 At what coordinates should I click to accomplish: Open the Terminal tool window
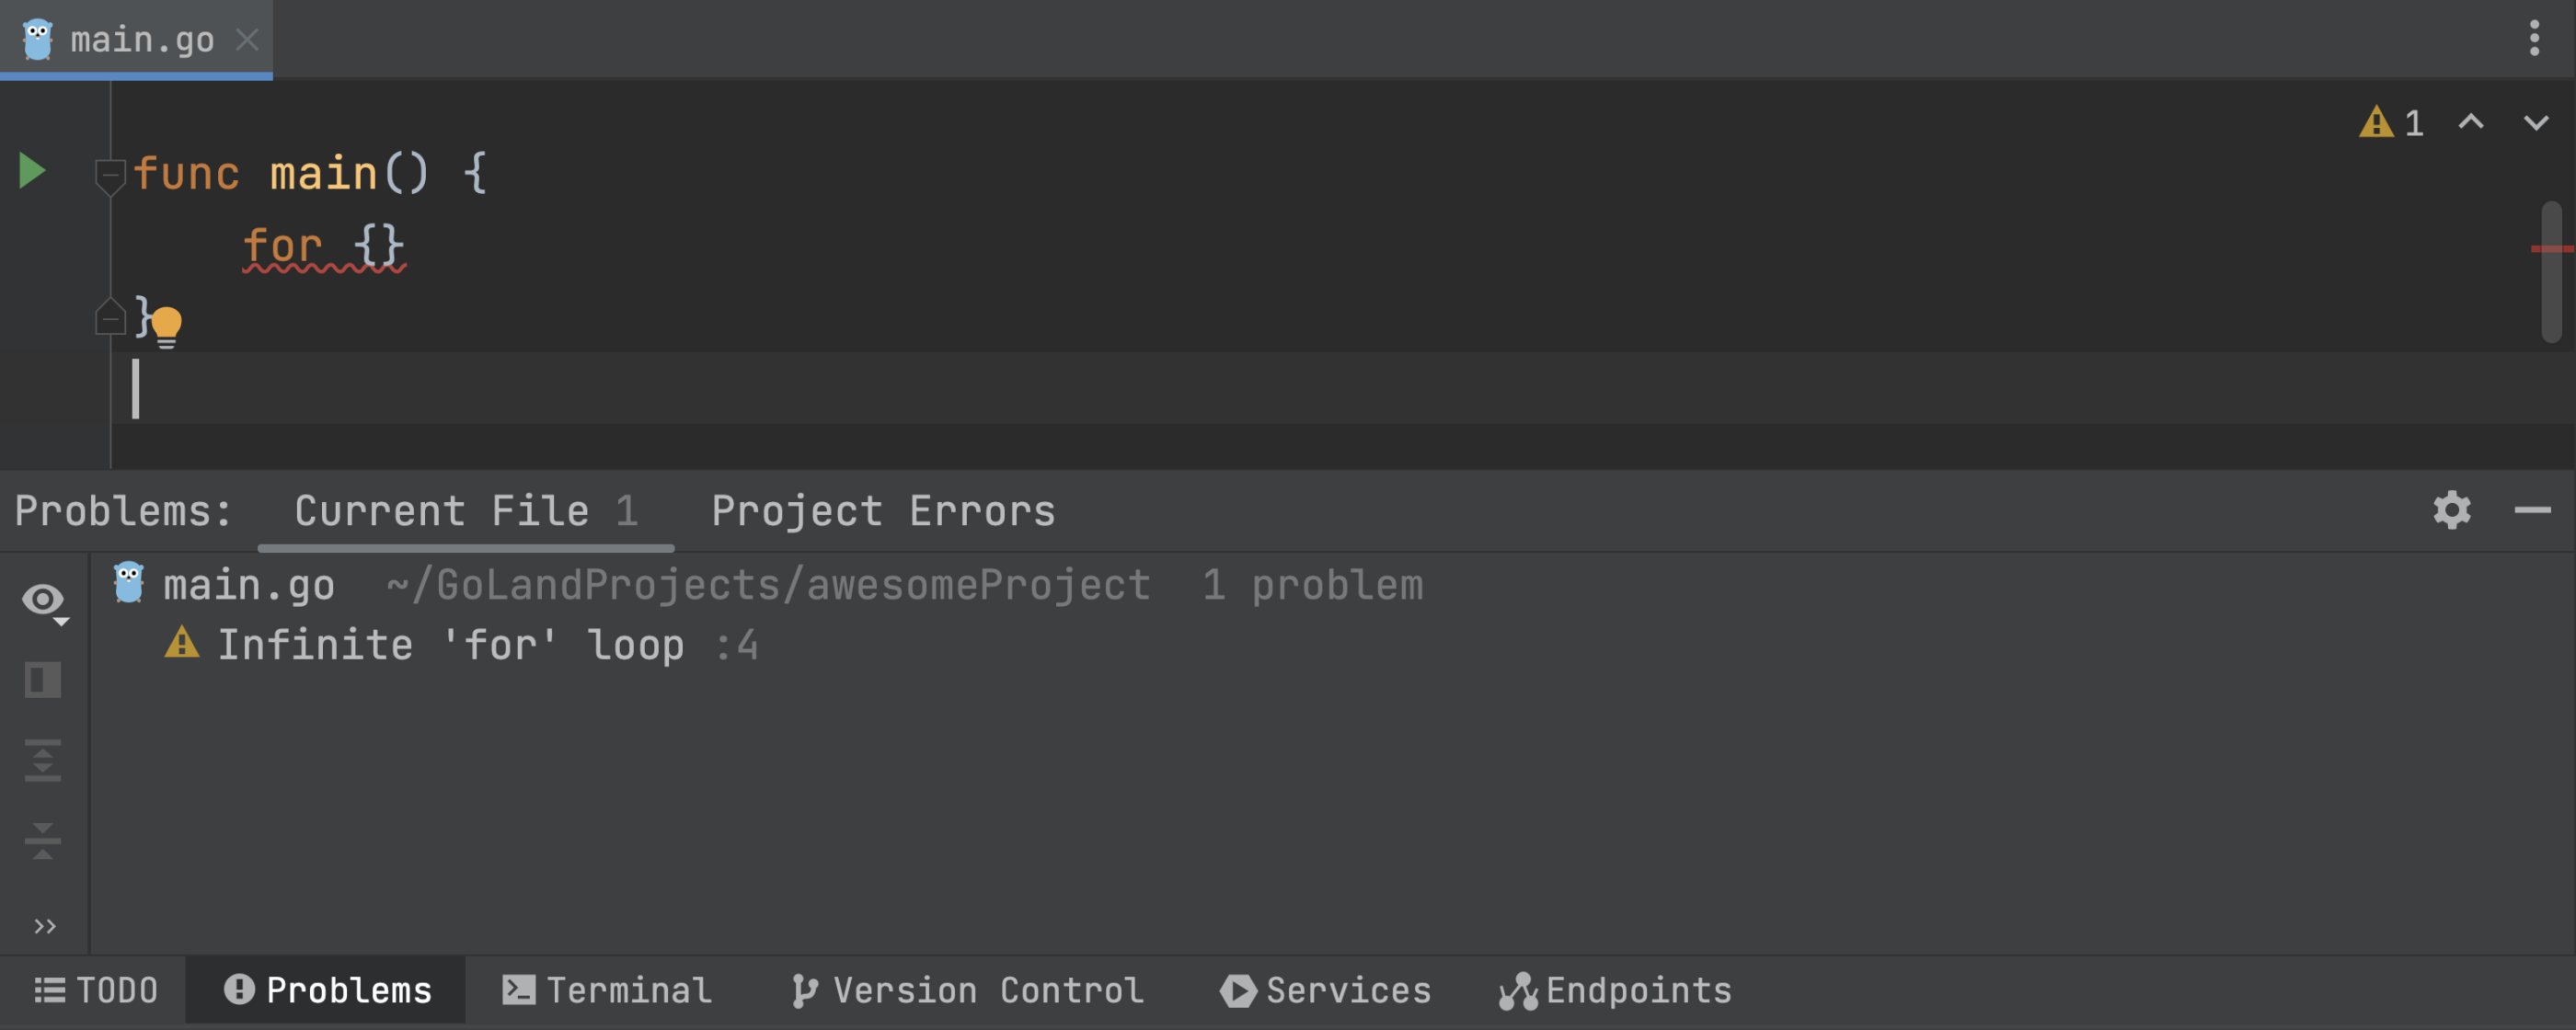(x=607, y=990)
